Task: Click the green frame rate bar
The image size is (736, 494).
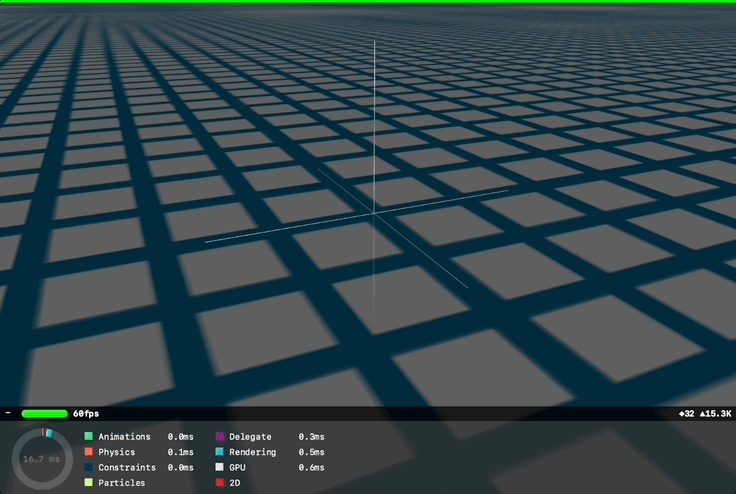Action: click(x=45, y=414)
